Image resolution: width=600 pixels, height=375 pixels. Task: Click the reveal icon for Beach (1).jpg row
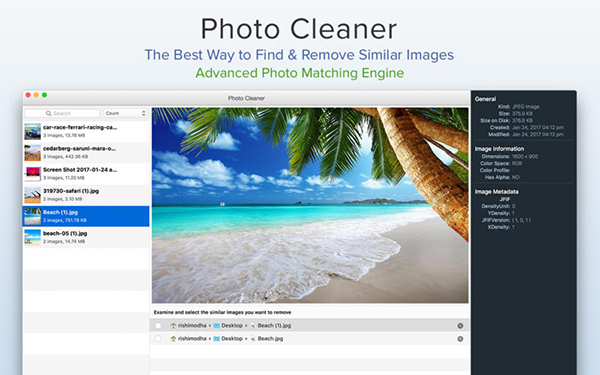click(x=460, y=326)
